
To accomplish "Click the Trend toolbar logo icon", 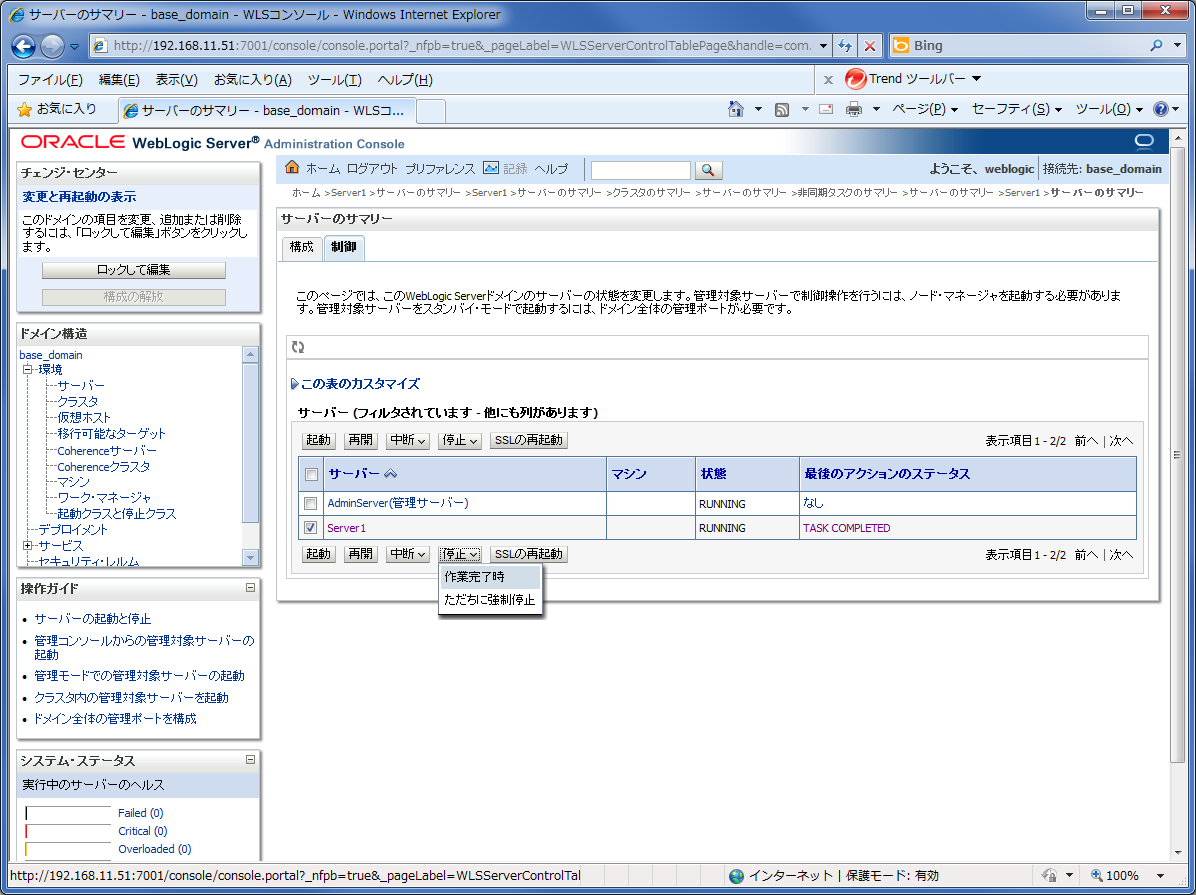I will 855,79.
